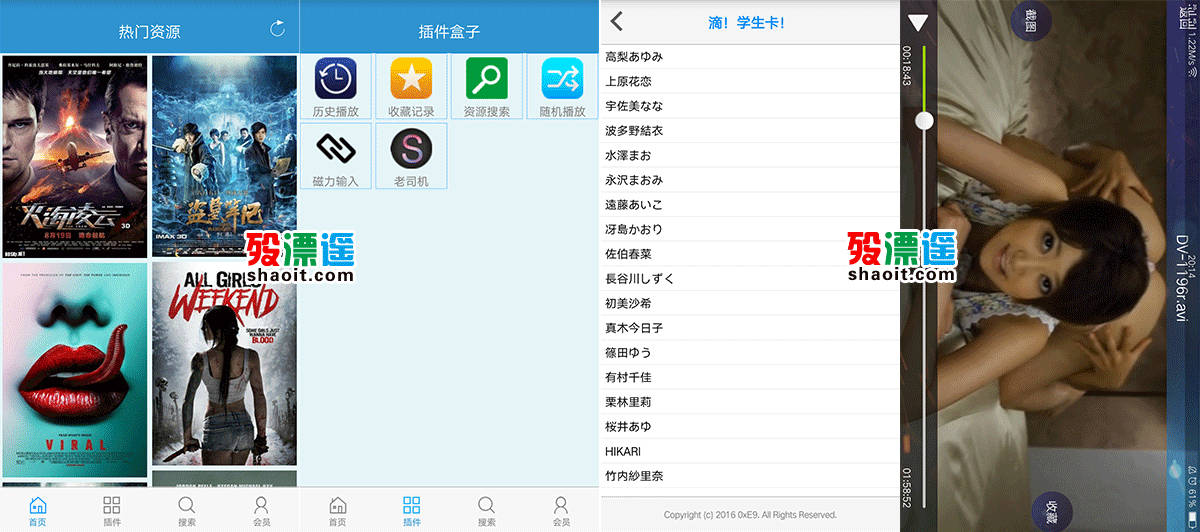
Task: Choose 波多野結衣 from the list
Action: [750, 131]
